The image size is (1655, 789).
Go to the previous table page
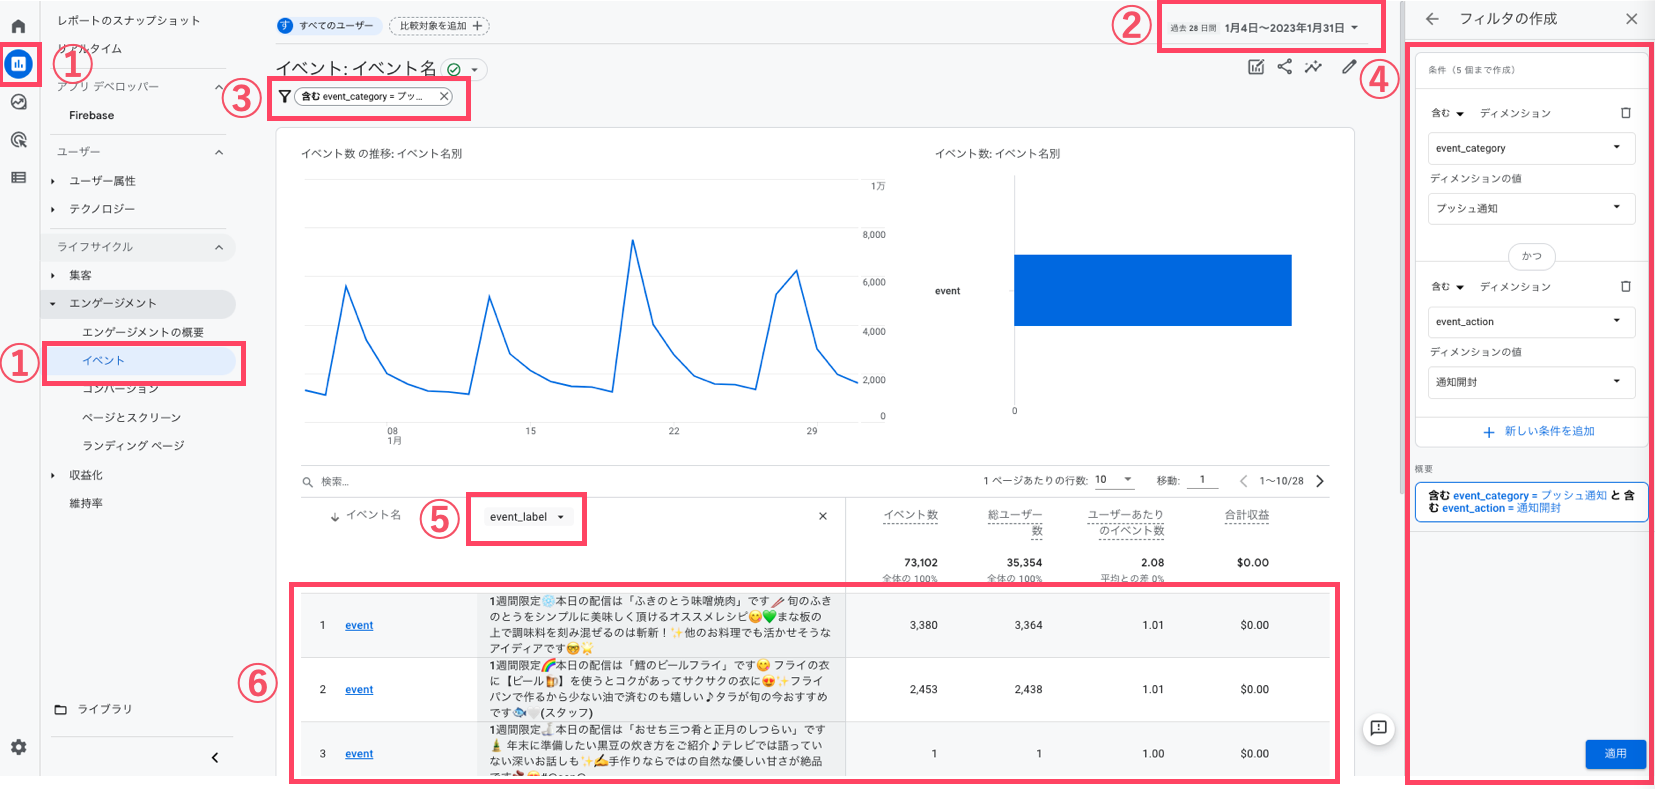tap(1243, 481)
